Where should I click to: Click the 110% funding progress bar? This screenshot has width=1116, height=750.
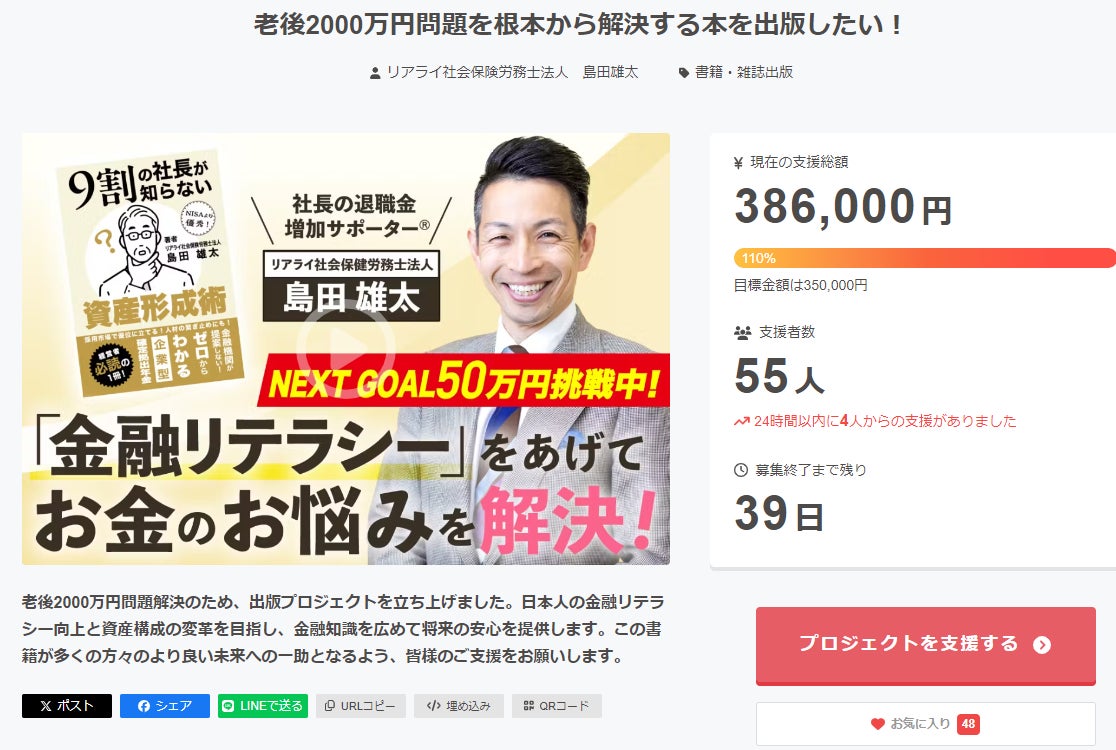point(925,258)
